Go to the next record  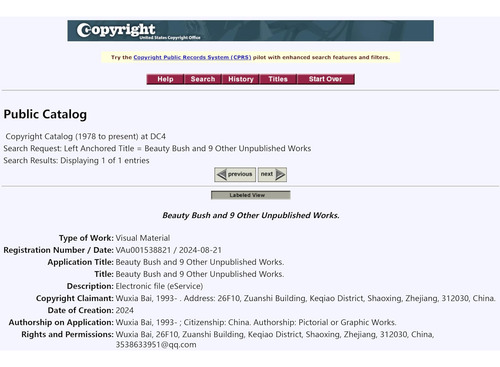(272, 174)
